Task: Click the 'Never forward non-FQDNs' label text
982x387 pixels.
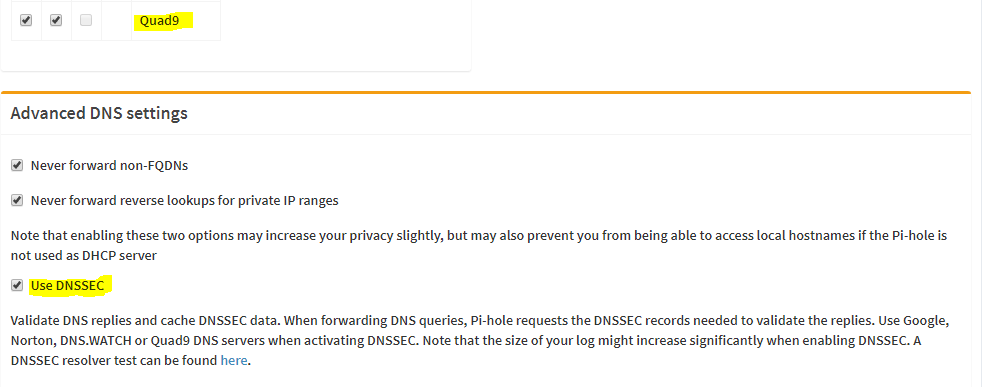Action: (110, 166)
